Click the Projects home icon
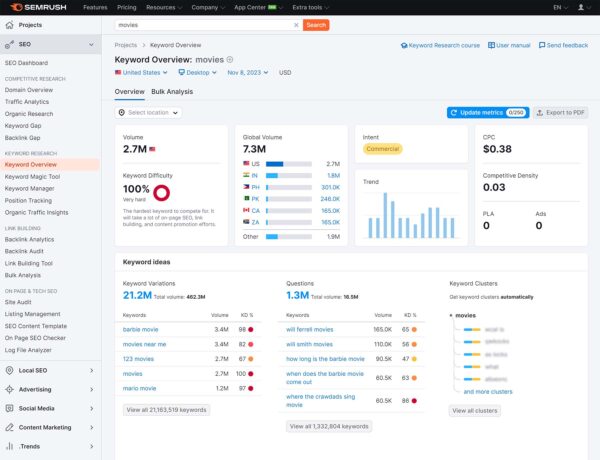This screenshot has width=600, height=460. pos(10,25)
